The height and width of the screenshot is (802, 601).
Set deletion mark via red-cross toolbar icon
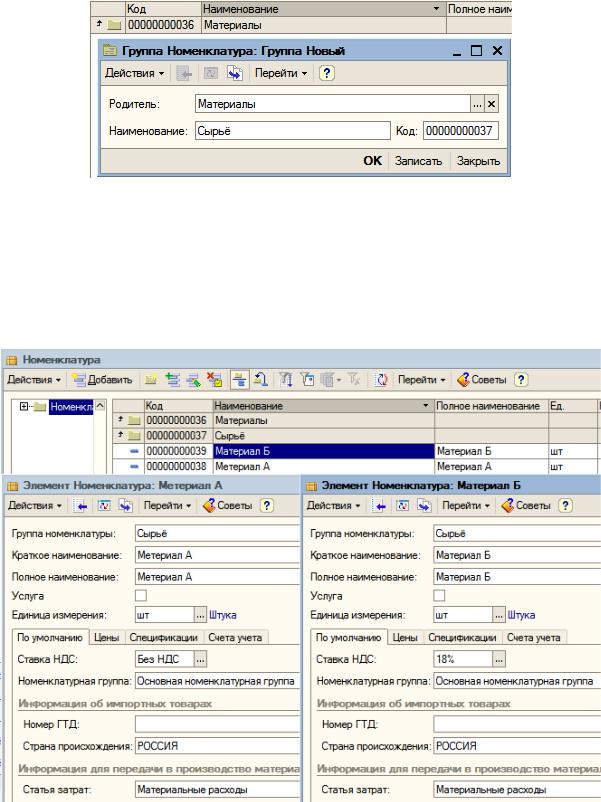214,380
